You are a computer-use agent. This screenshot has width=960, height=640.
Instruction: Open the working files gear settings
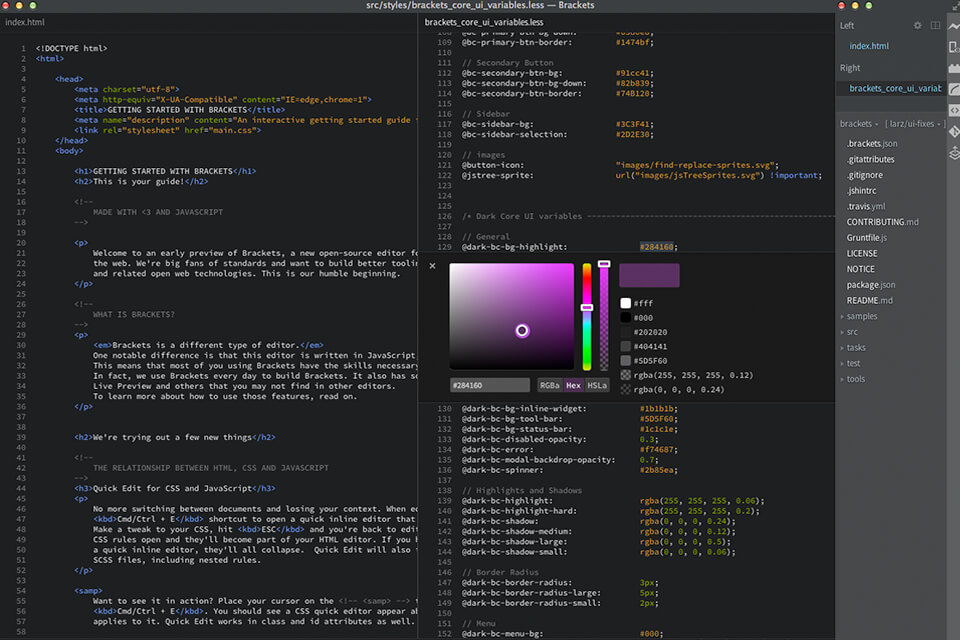click(x=918, y=25)
